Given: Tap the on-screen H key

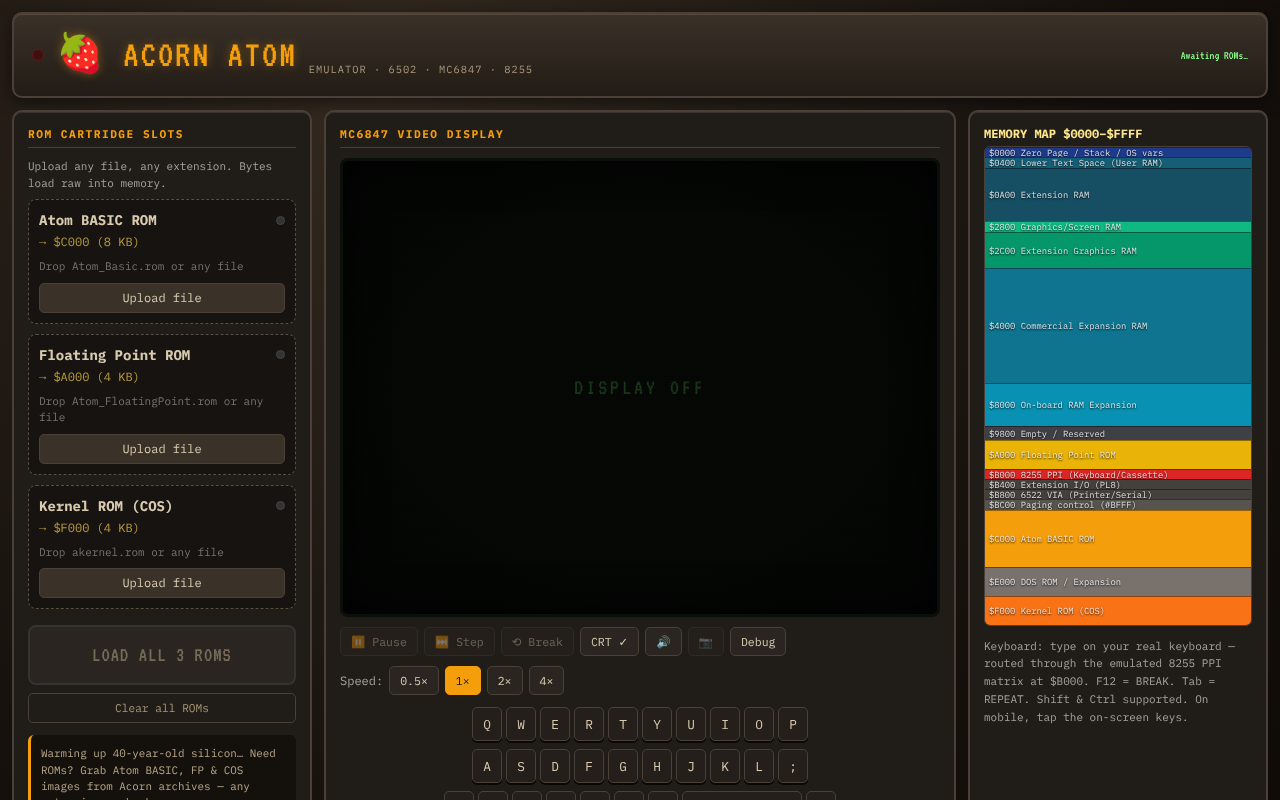Looking at the screenshot, I should click(x=657, y=766).
